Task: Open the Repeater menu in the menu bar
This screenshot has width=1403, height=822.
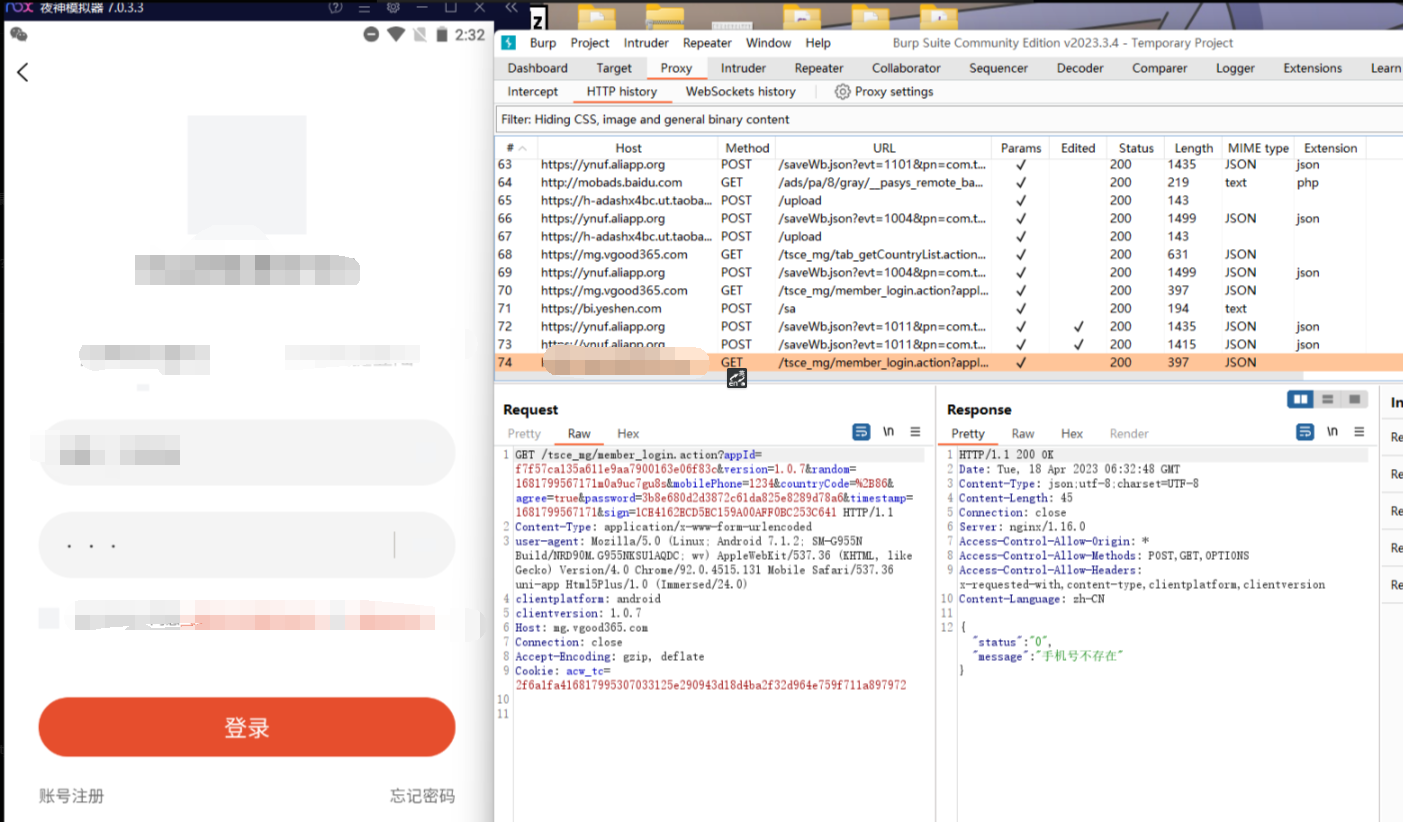Action: pyautogui.click(x=707, y=43)
